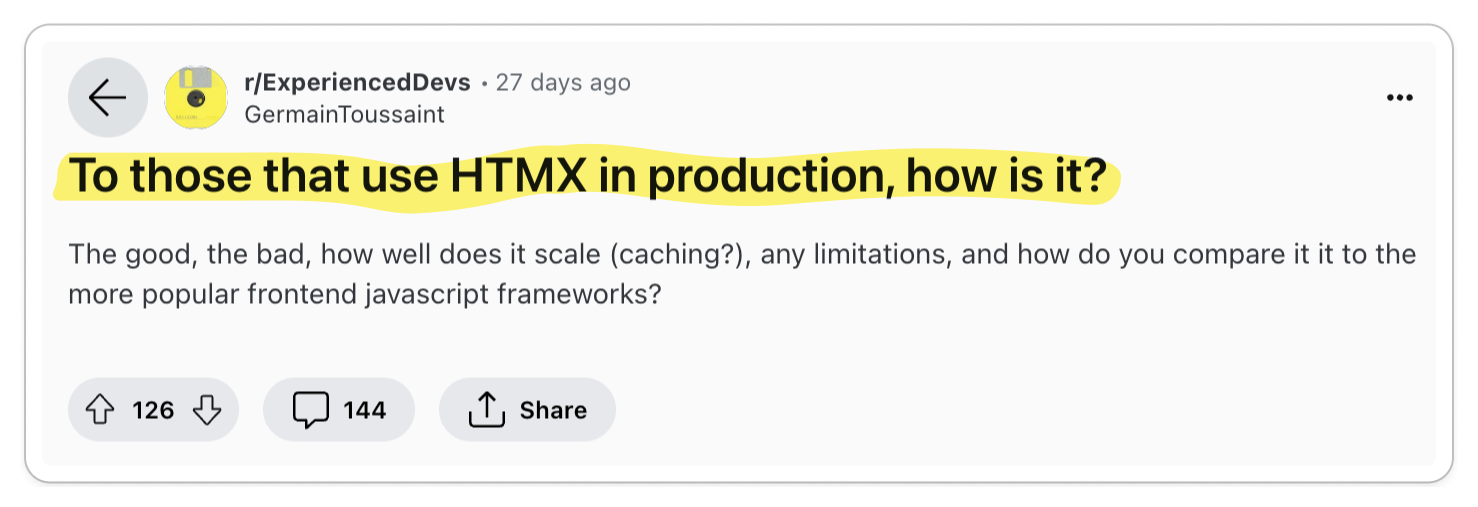
Task: Go back using the left arrow button
Action: pyautogui.click(x=107, y=98)
